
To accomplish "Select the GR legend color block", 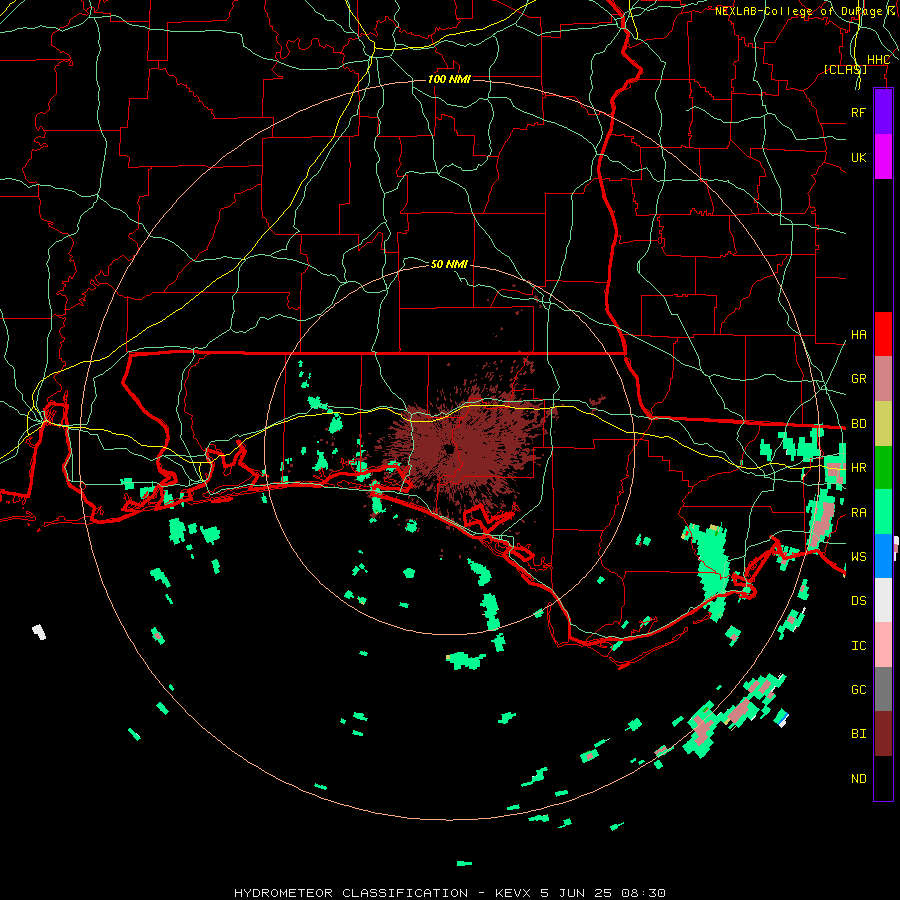I will point(883,379).
